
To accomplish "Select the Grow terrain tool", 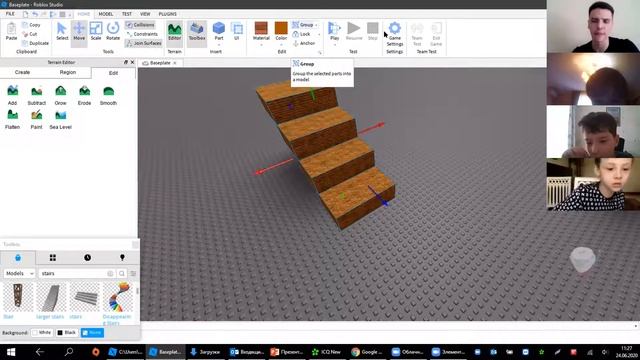I will (60, 95).
